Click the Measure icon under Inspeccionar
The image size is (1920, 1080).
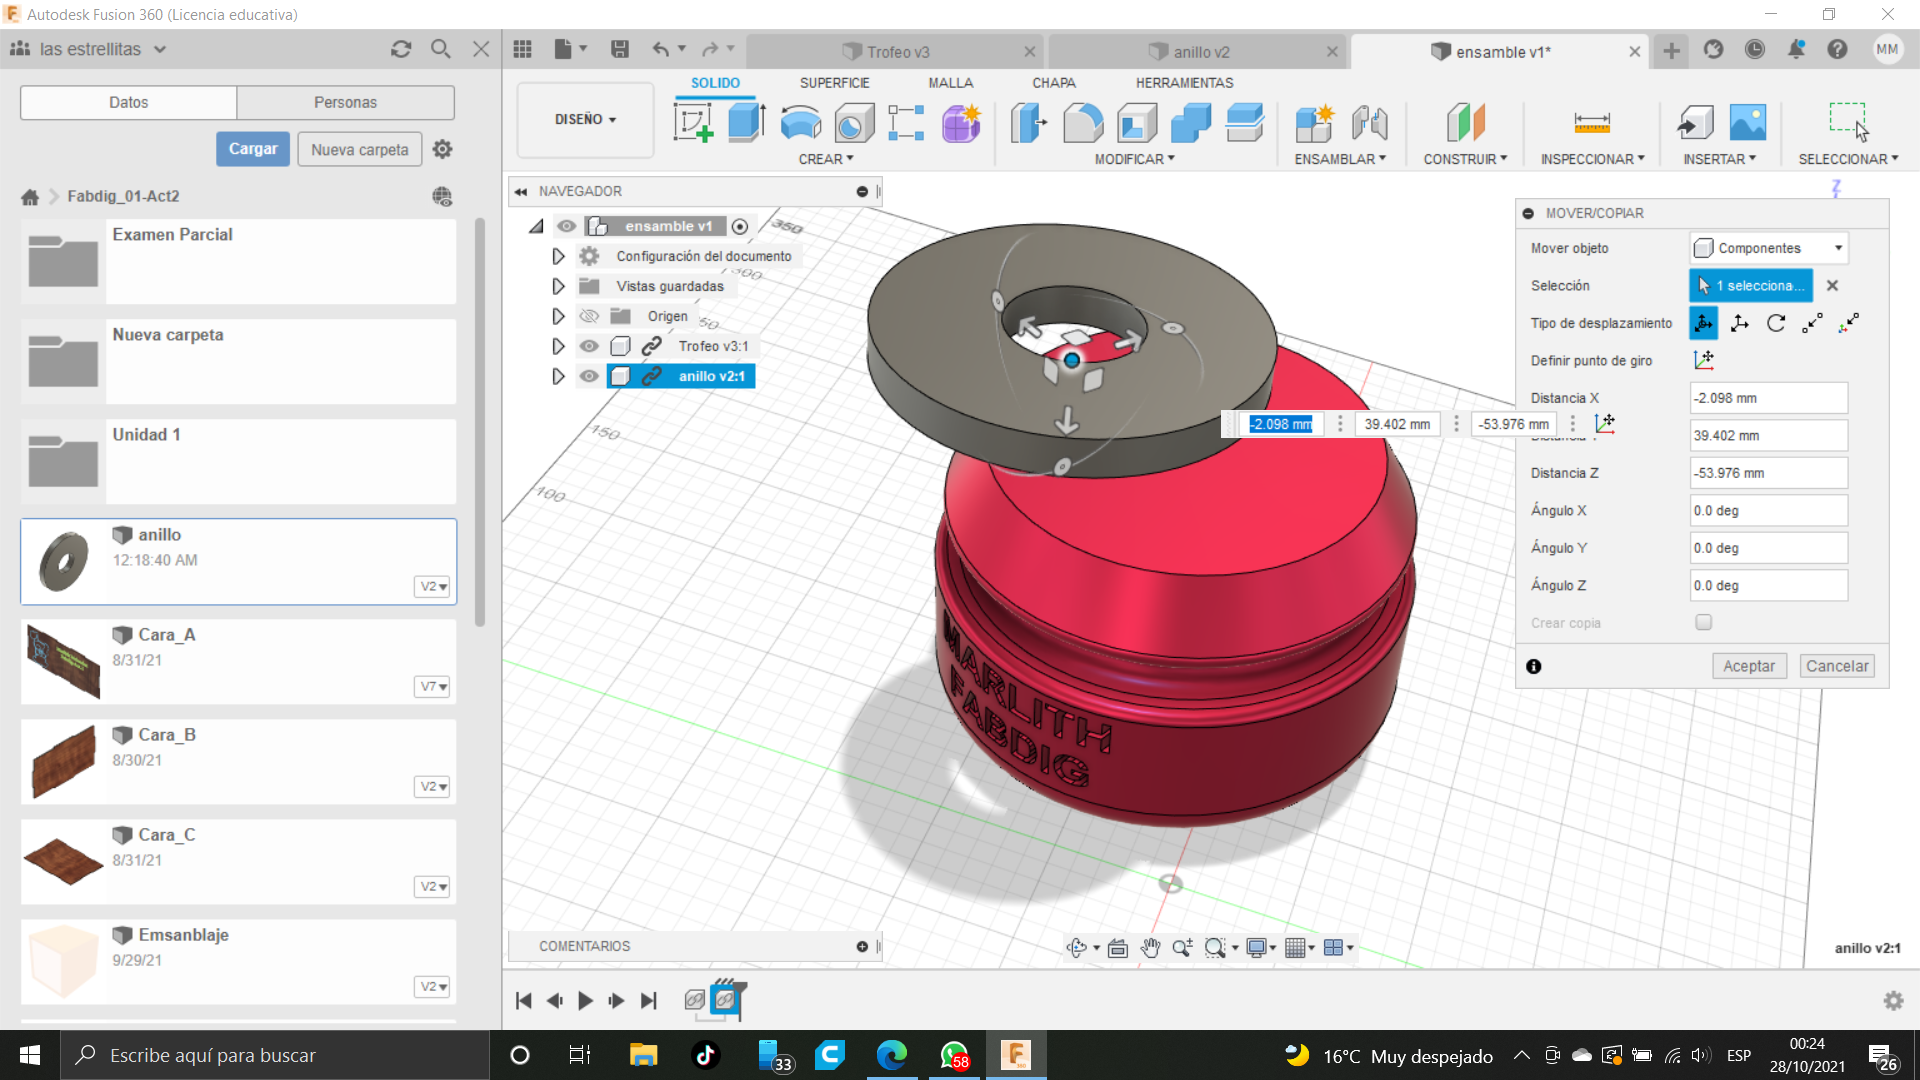[1591, 123]
